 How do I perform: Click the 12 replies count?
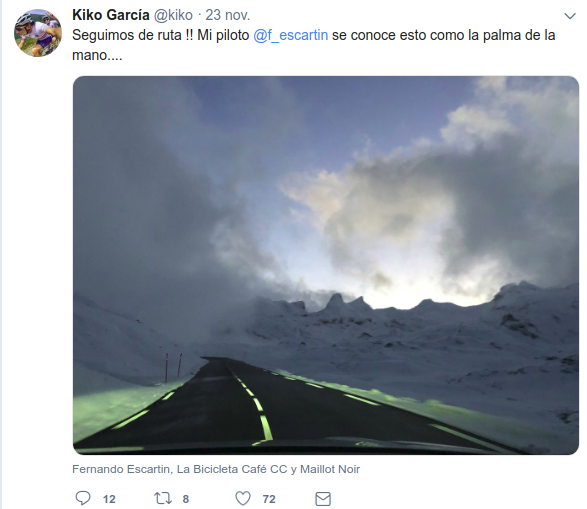109,499
